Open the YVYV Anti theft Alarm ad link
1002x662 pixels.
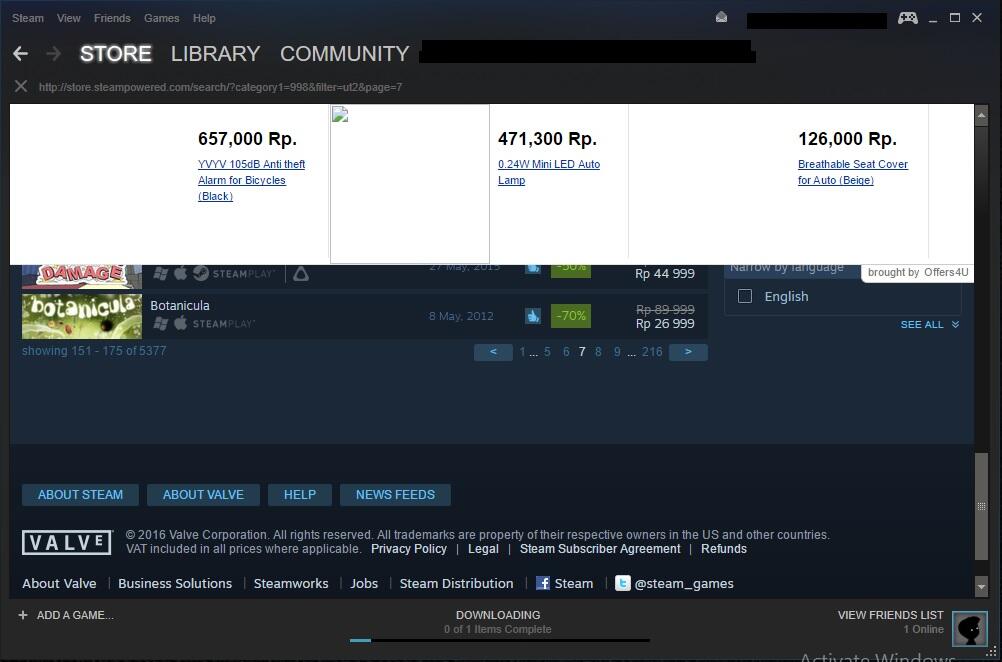point(251,180)
